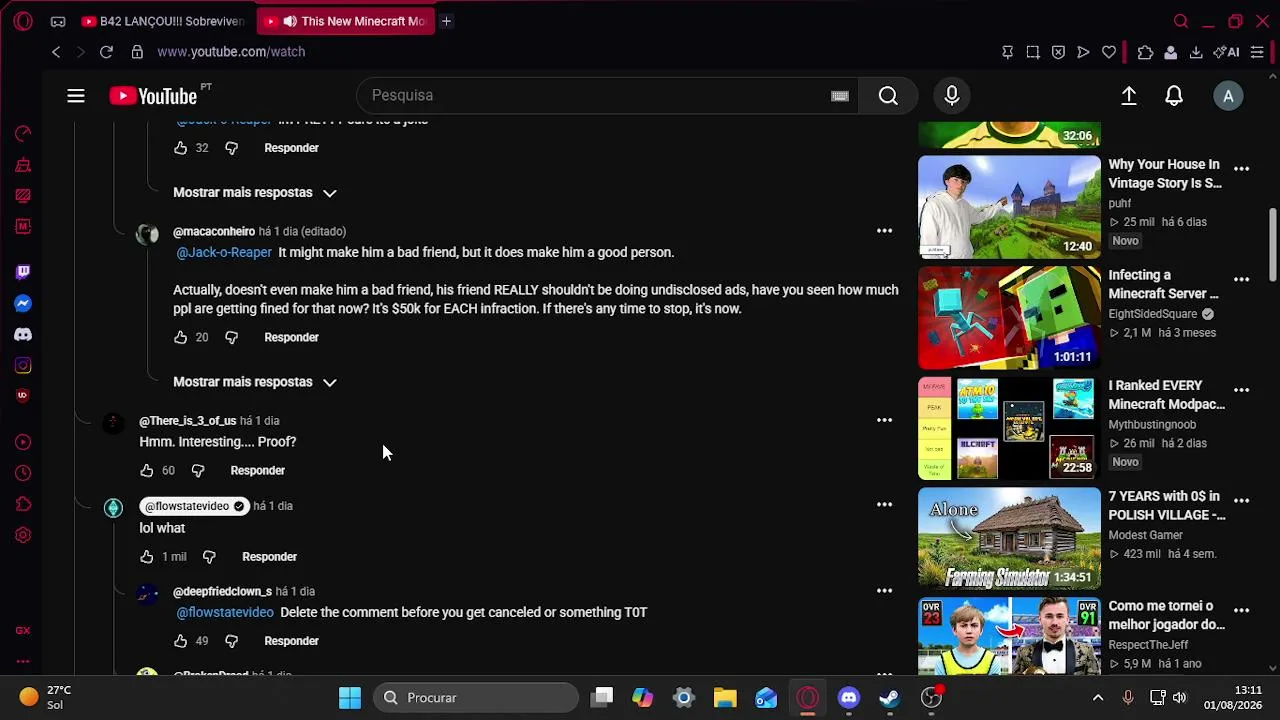
Task: Reply to @macaconheiro with Responder
Action: [291, 338]
